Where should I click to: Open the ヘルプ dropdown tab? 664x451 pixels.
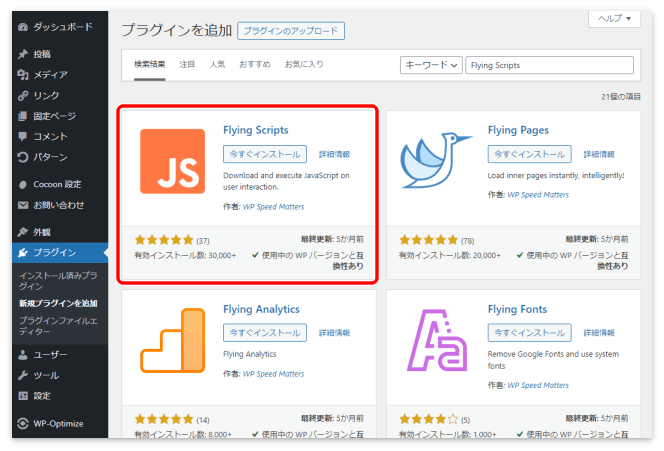pyautogui.click(x=614, y=19)
